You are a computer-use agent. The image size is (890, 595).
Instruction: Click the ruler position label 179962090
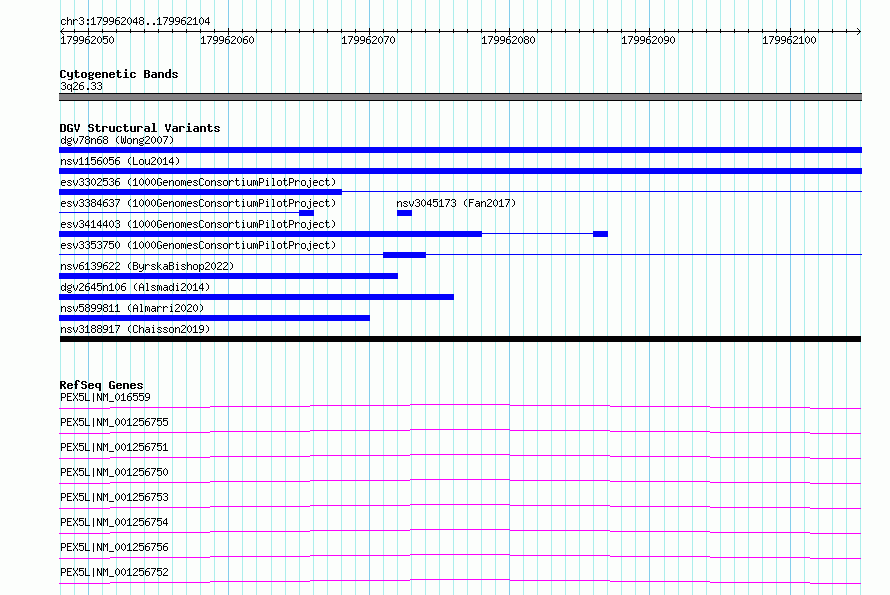pyautogui.click(x=648, y=40)
